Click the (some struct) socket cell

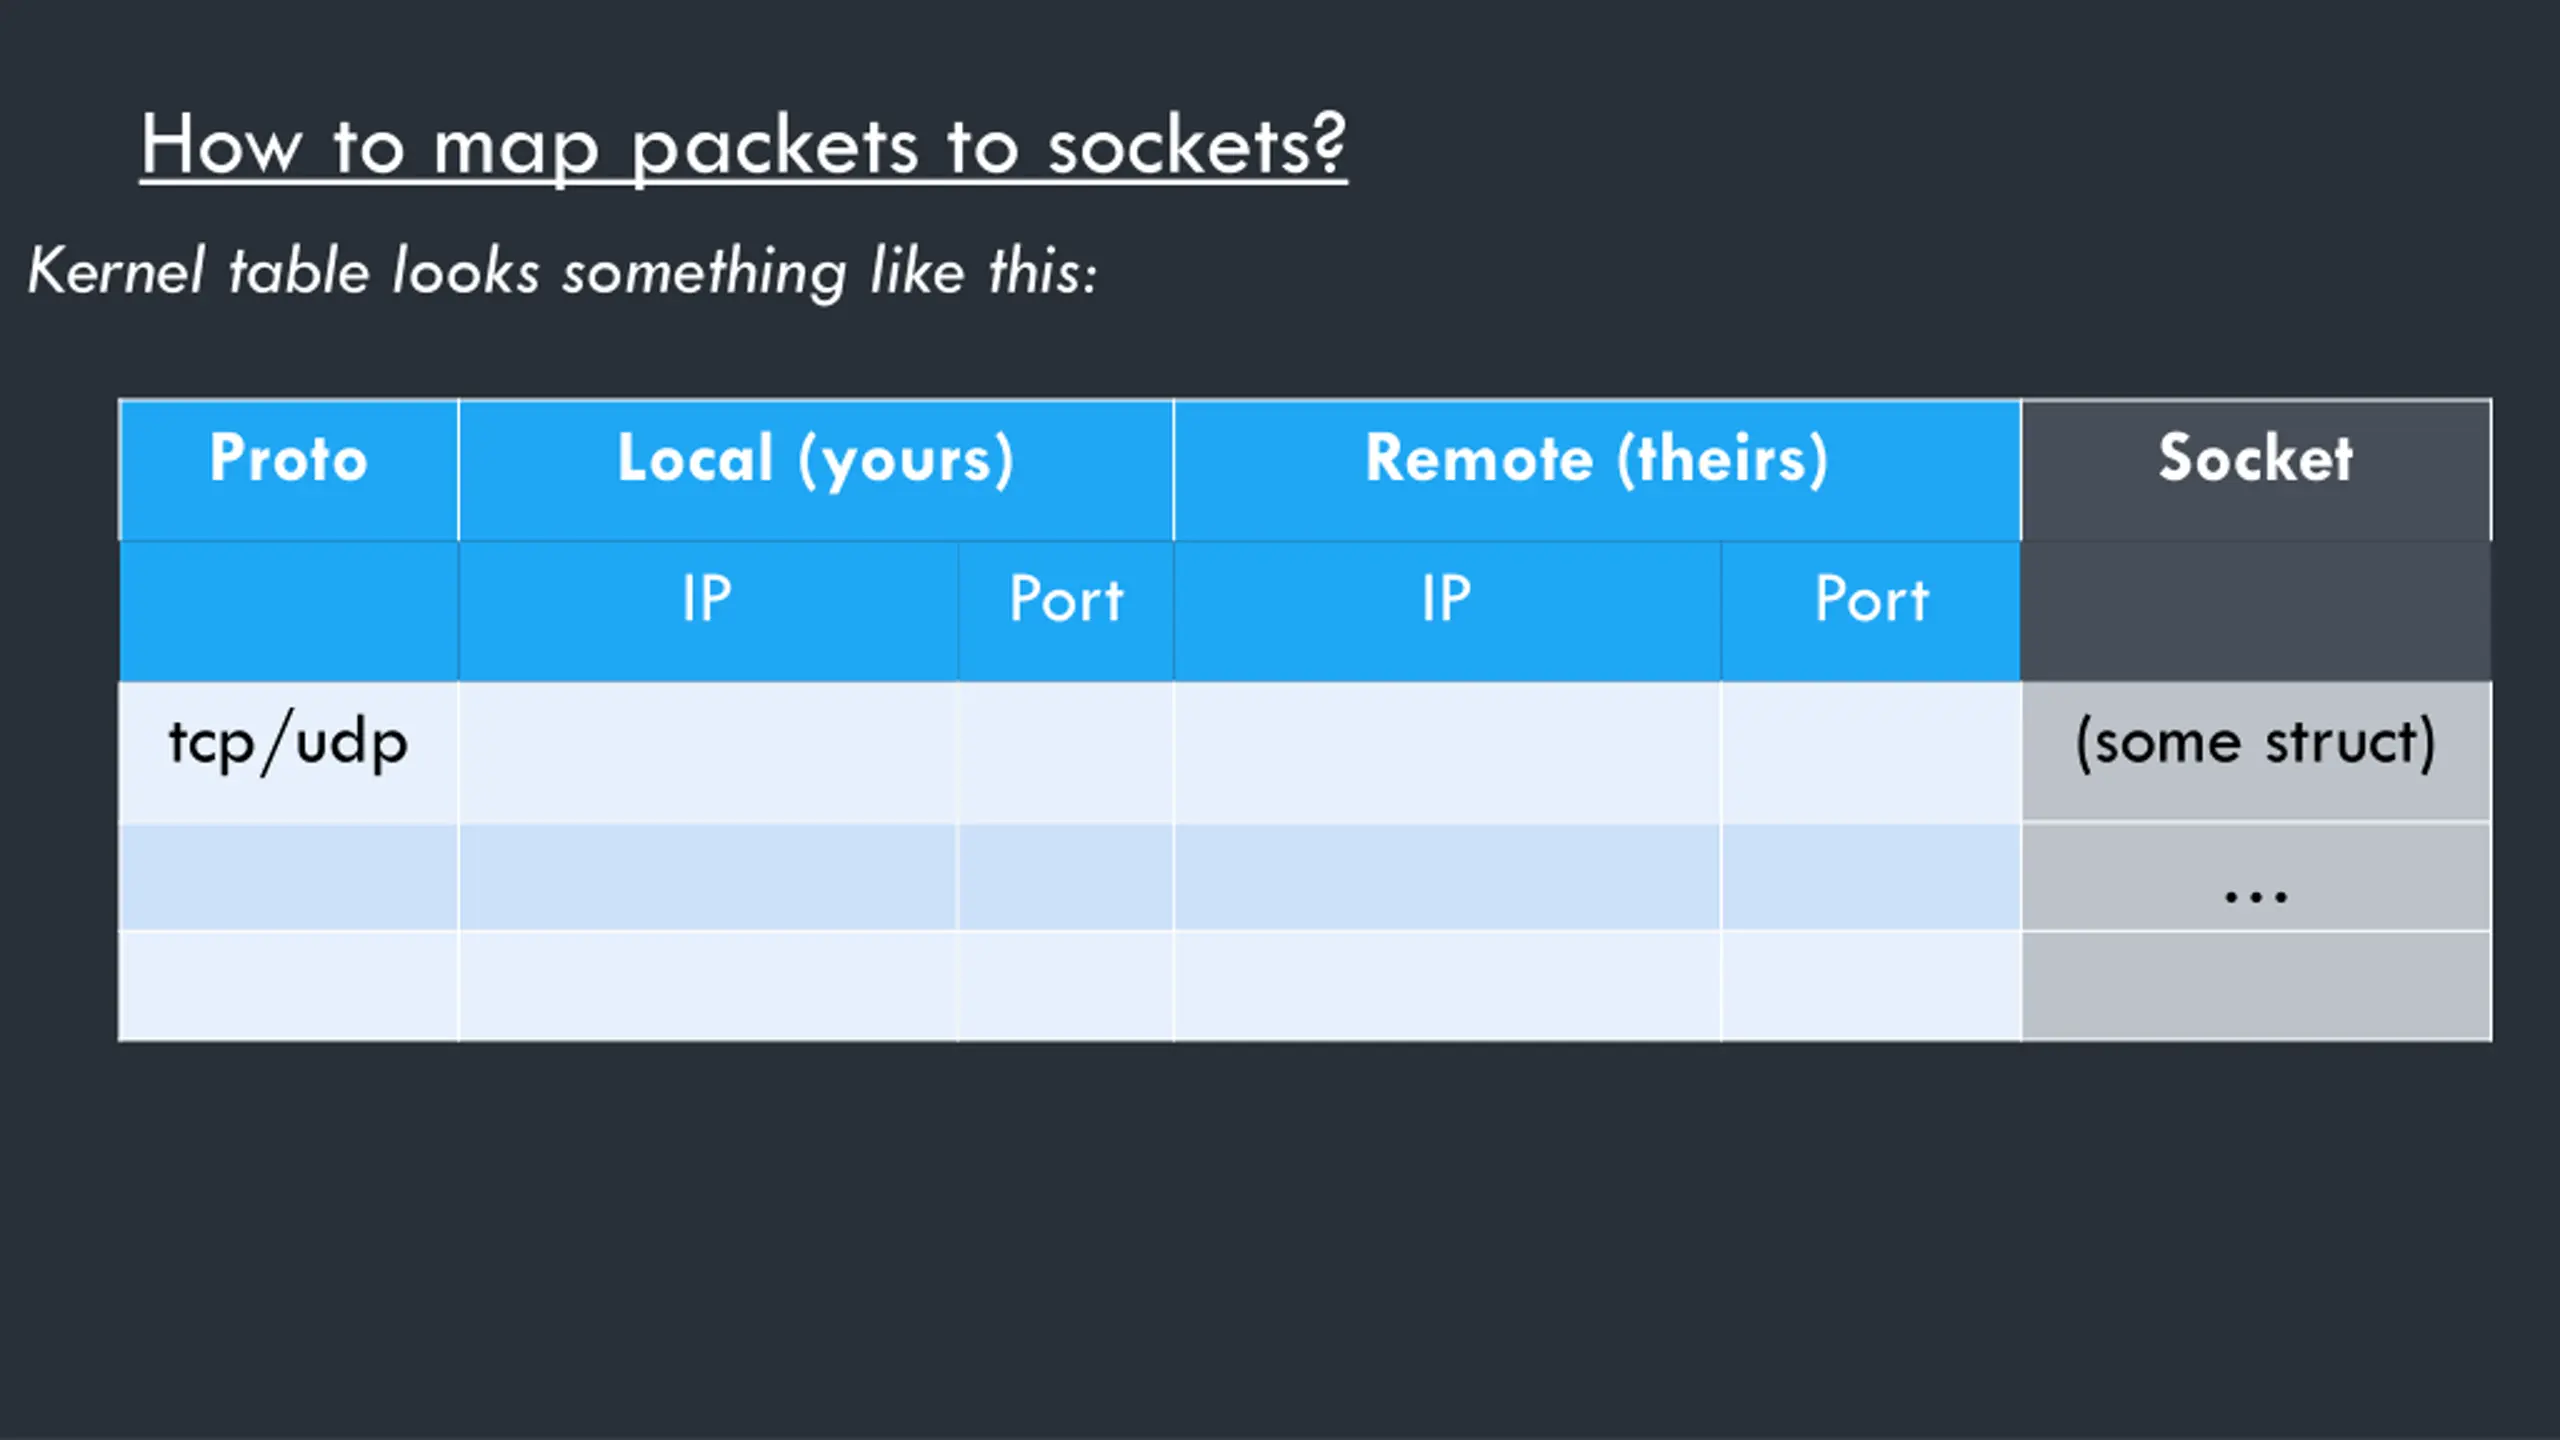tap(2256, 752)
